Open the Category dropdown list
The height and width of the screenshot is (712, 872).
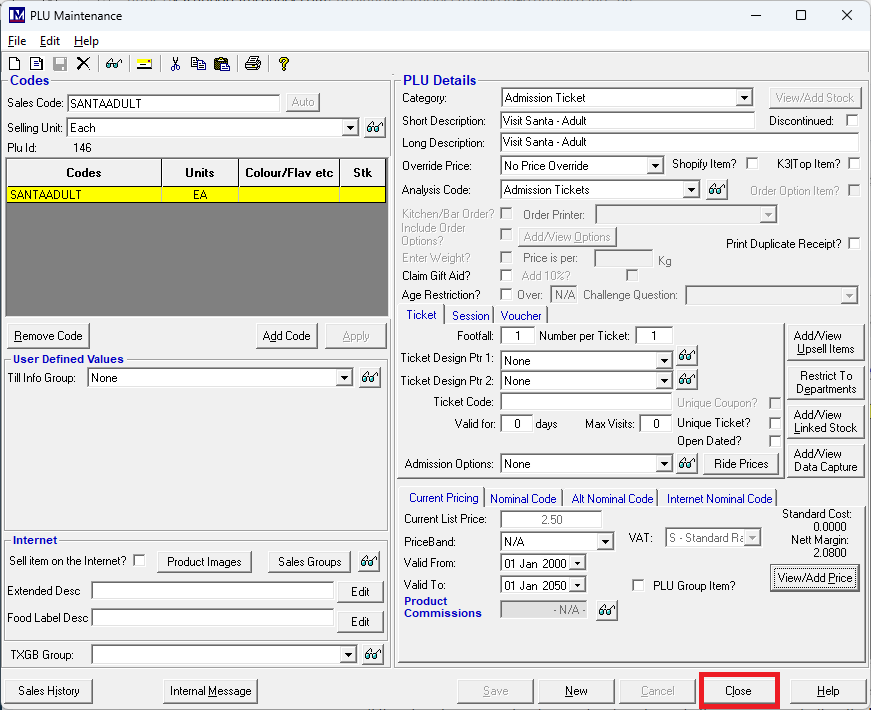coord(743,98)
